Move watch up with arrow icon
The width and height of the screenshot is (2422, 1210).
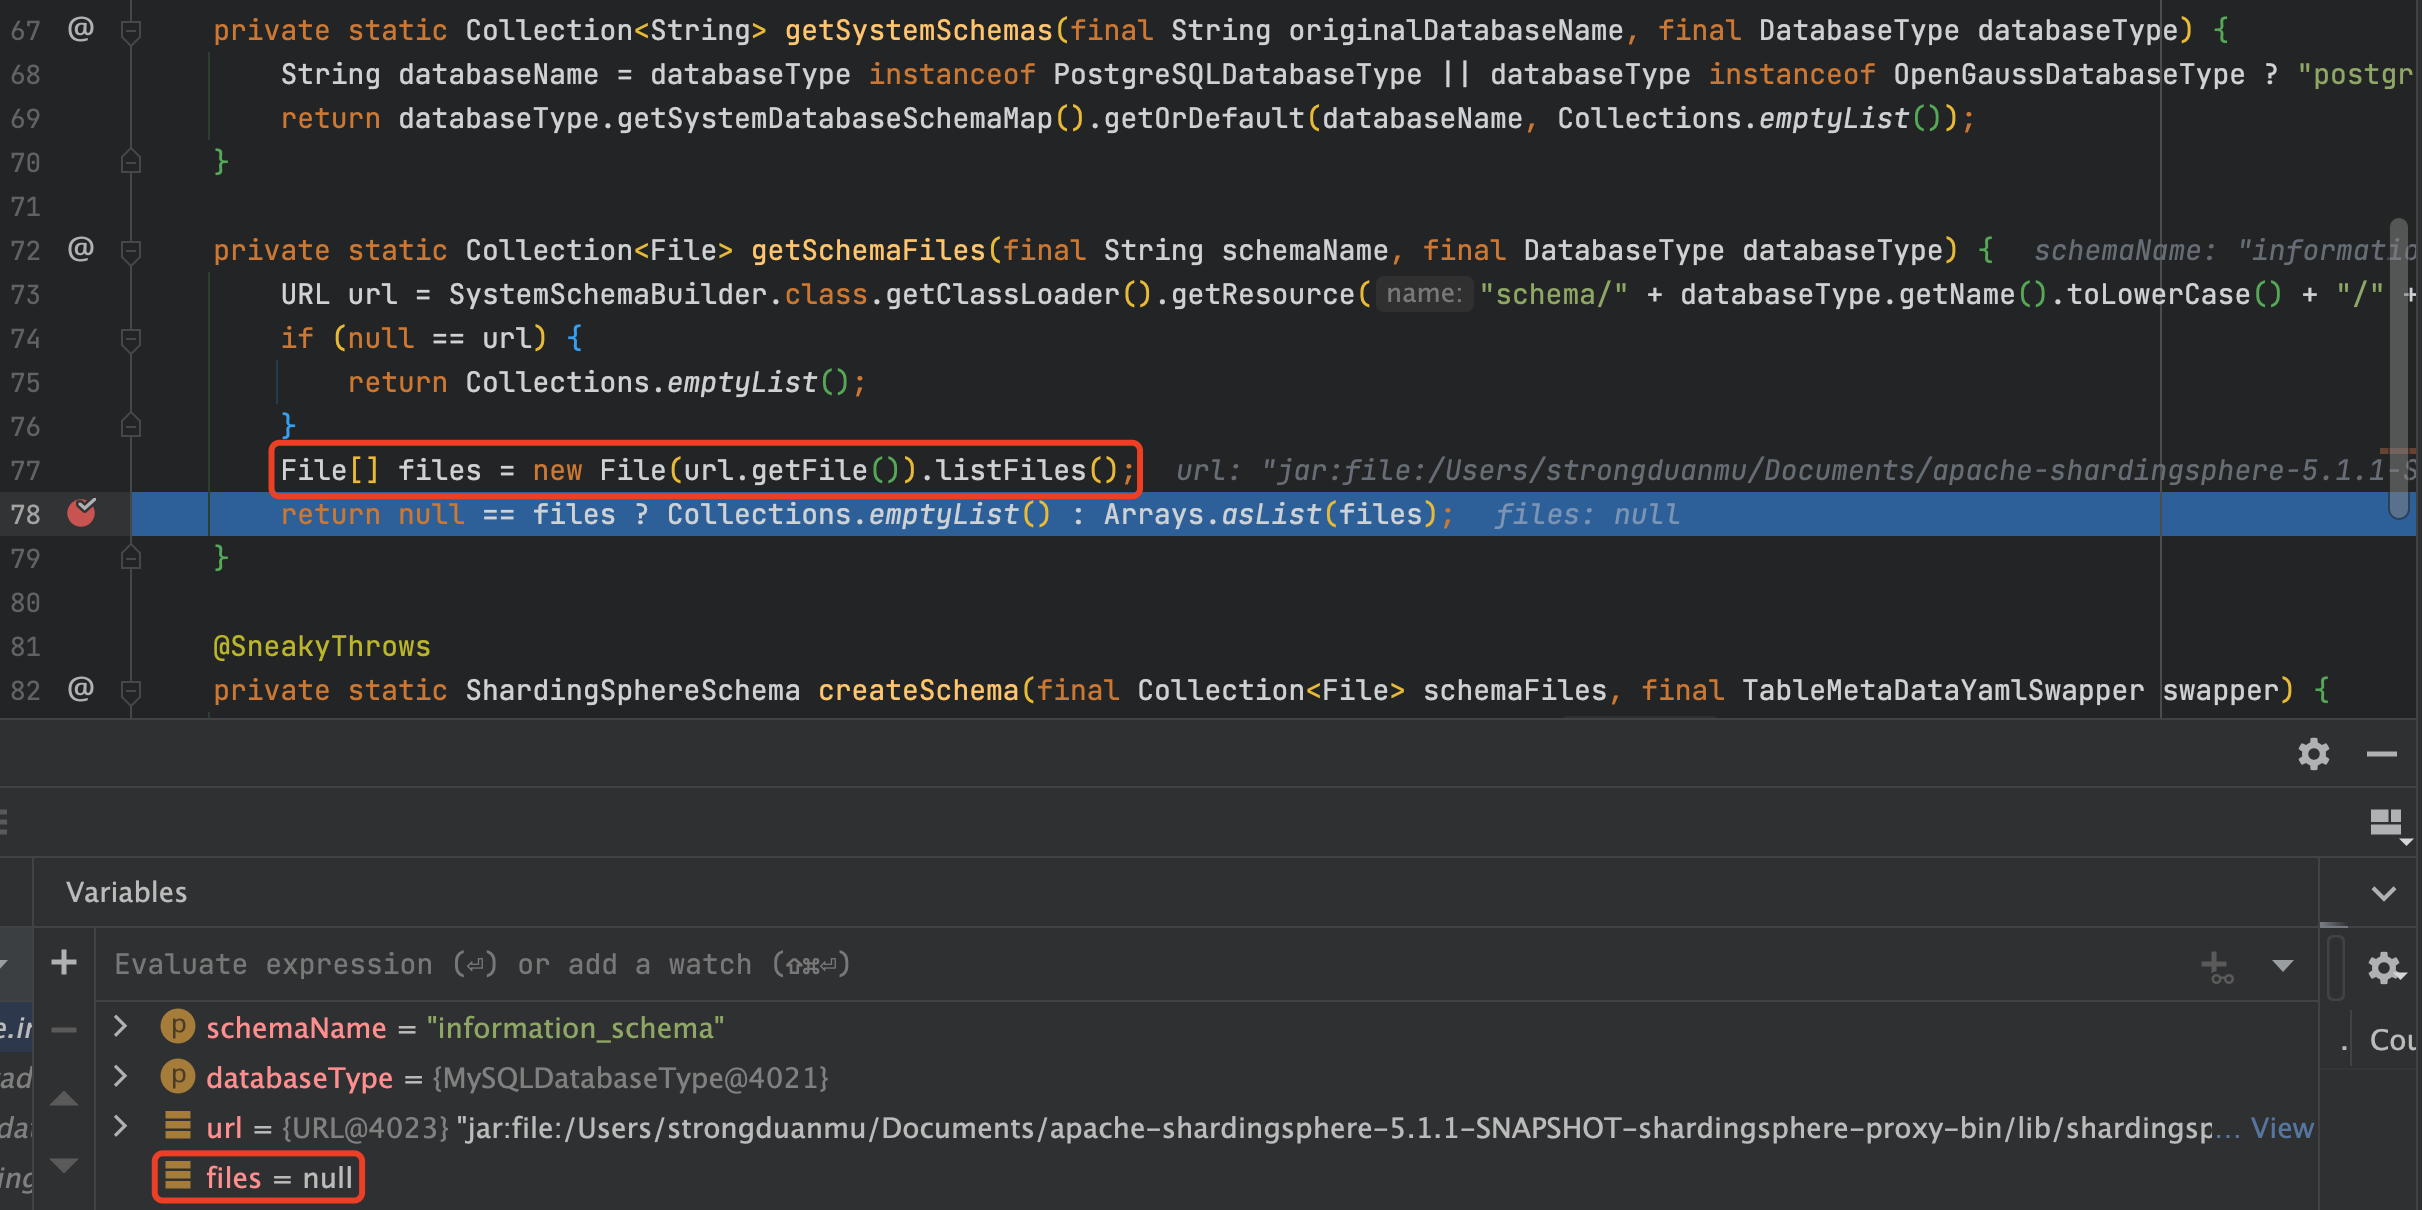[64, 1099]
